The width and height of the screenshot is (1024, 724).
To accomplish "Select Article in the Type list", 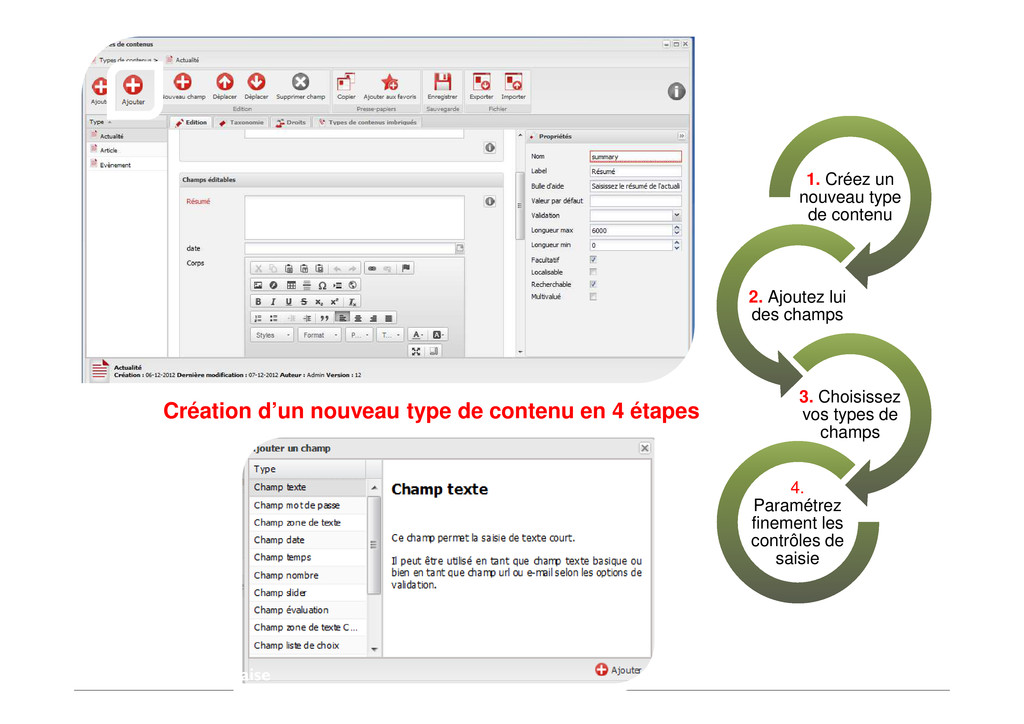I will tap(127, 150).
